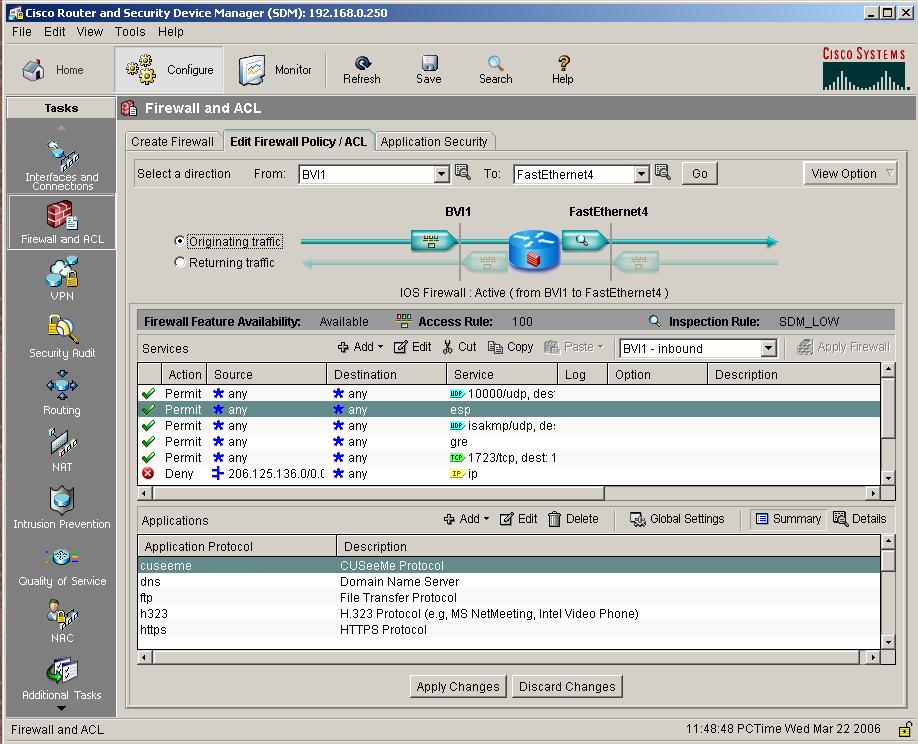The width and height of the screenshot is (918, 744).
Task: Select the Returning traffic radio button
Action: click(x=180, y=263)
